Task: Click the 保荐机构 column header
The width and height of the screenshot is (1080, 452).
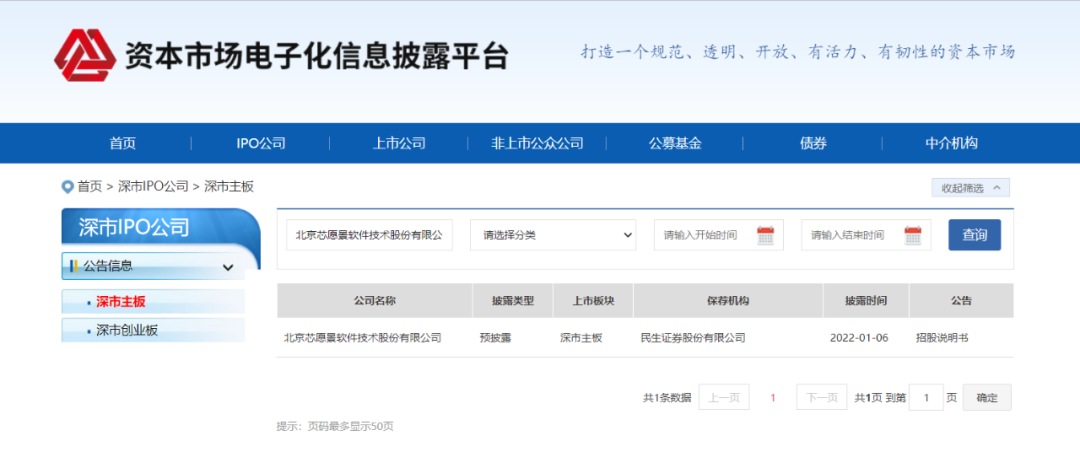Action: [728, 301]
